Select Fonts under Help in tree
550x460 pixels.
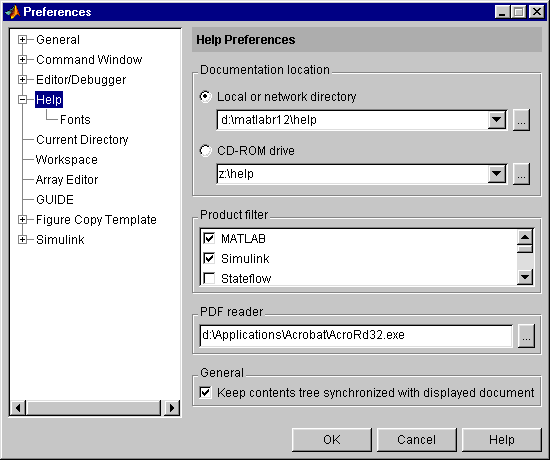click(75, 120)
